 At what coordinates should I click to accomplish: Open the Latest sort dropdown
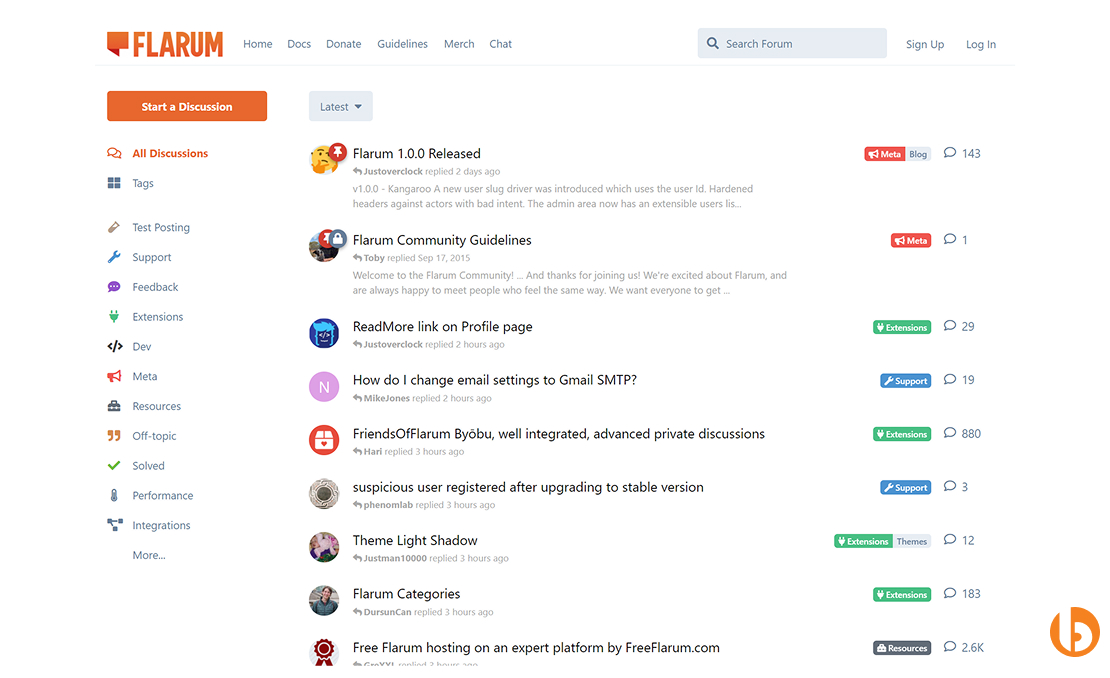point(341,106)
